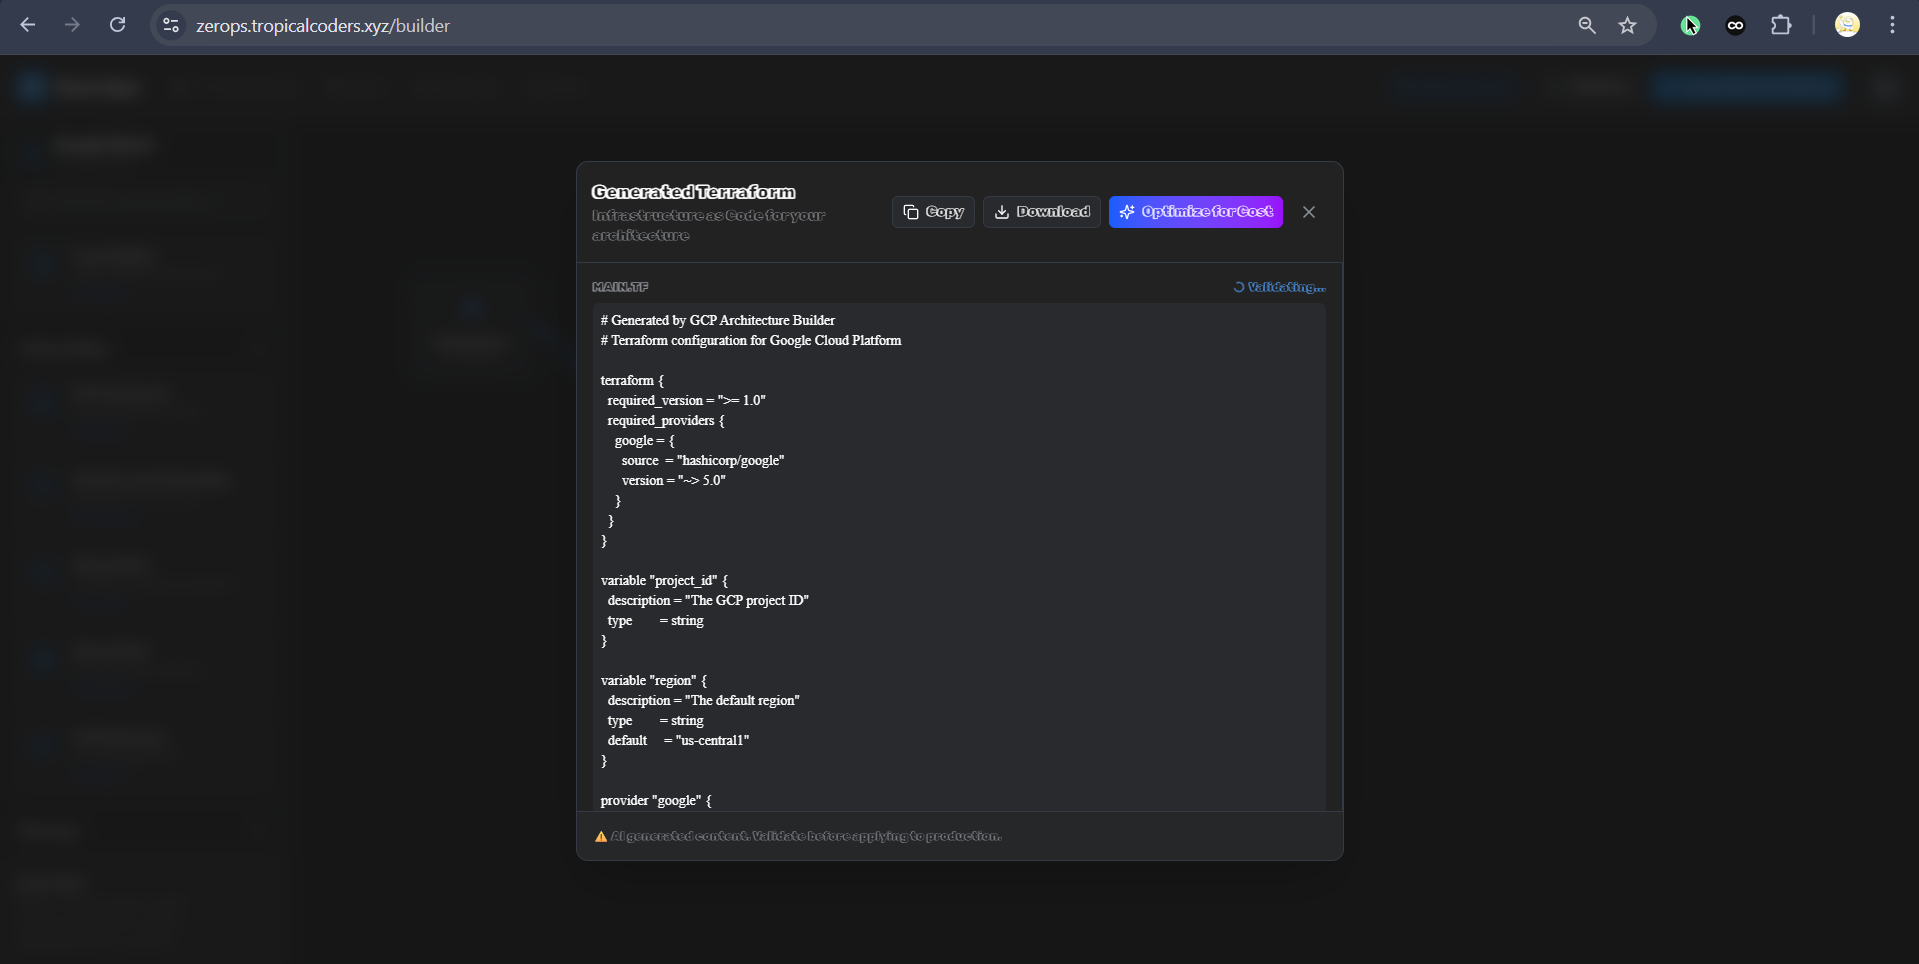Open the green extension icon

tap(1690, 25)
